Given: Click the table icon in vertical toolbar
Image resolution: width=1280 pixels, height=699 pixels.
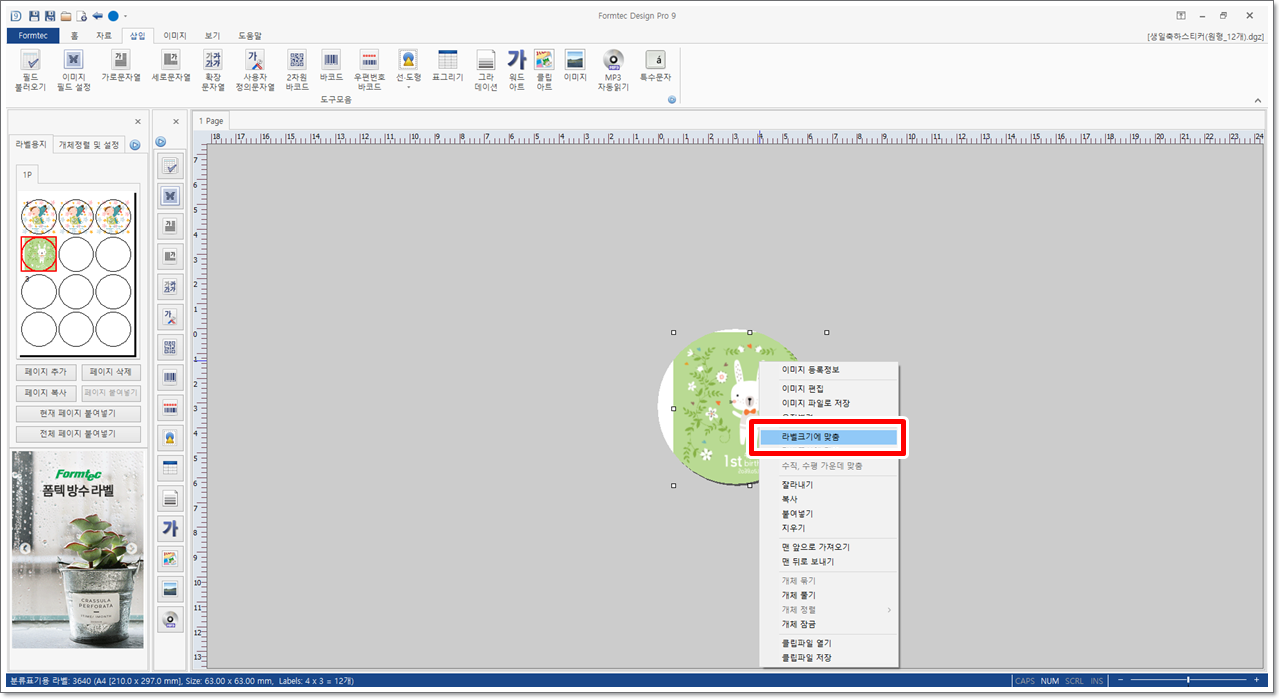Looking at the screenshot, I should 170,468.
